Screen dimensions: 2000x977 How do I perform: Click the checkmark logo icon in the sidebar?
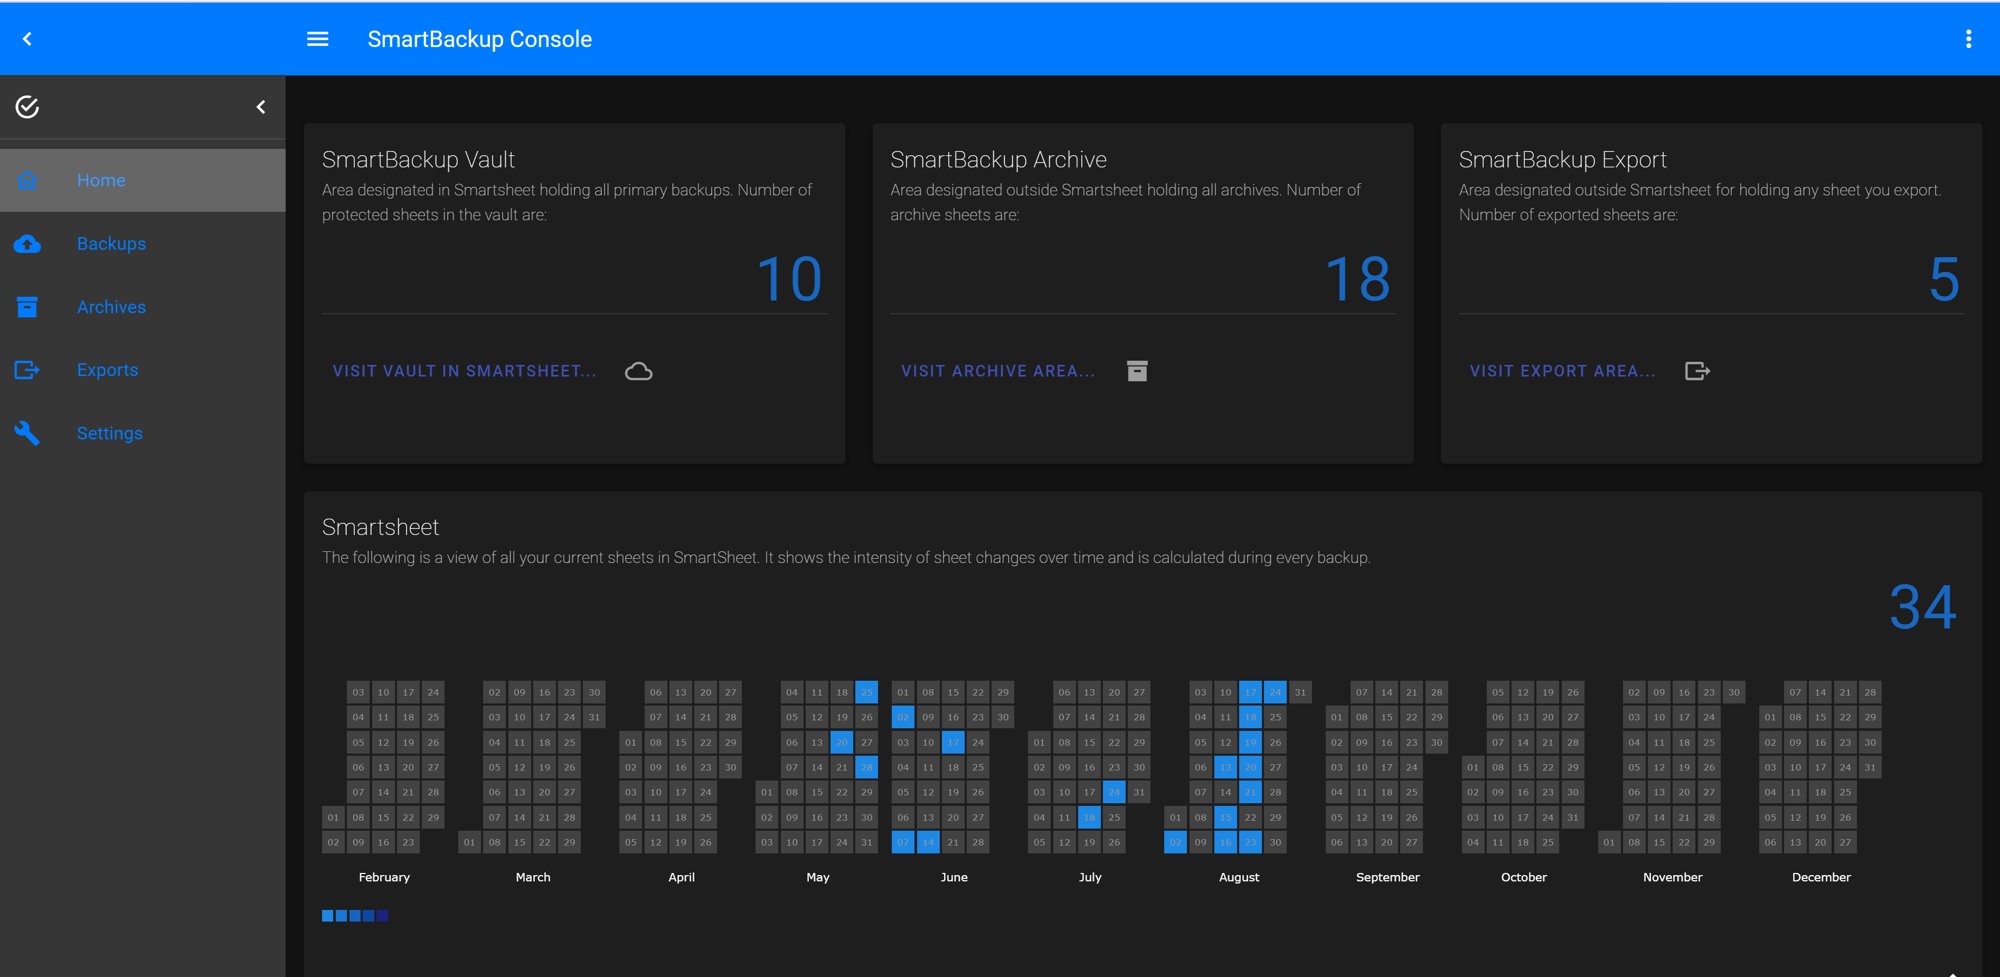(27, 107)
